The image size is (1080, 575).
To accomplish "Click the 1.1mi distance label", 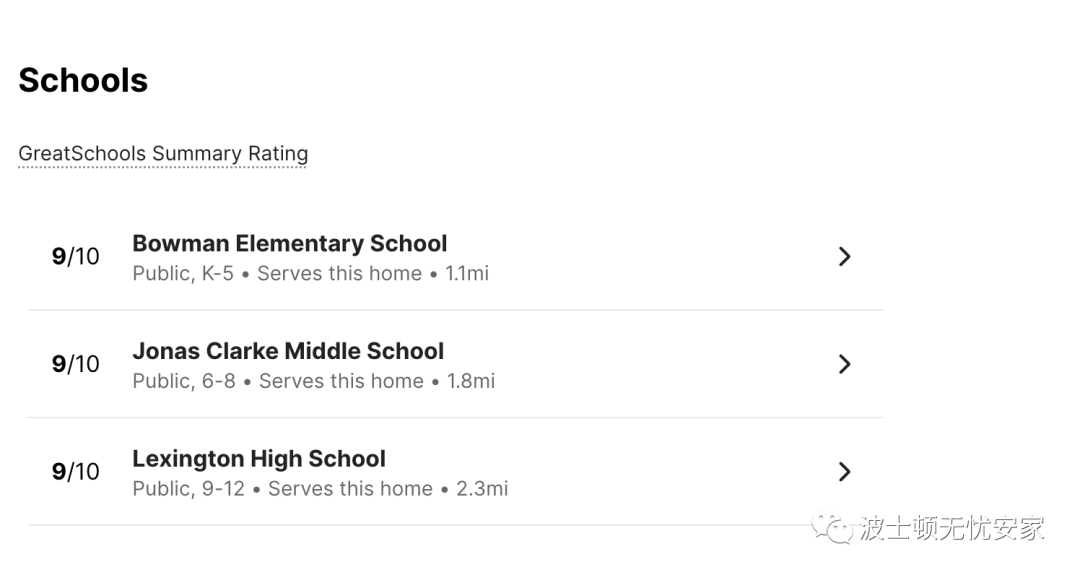I will pos(467,273).
